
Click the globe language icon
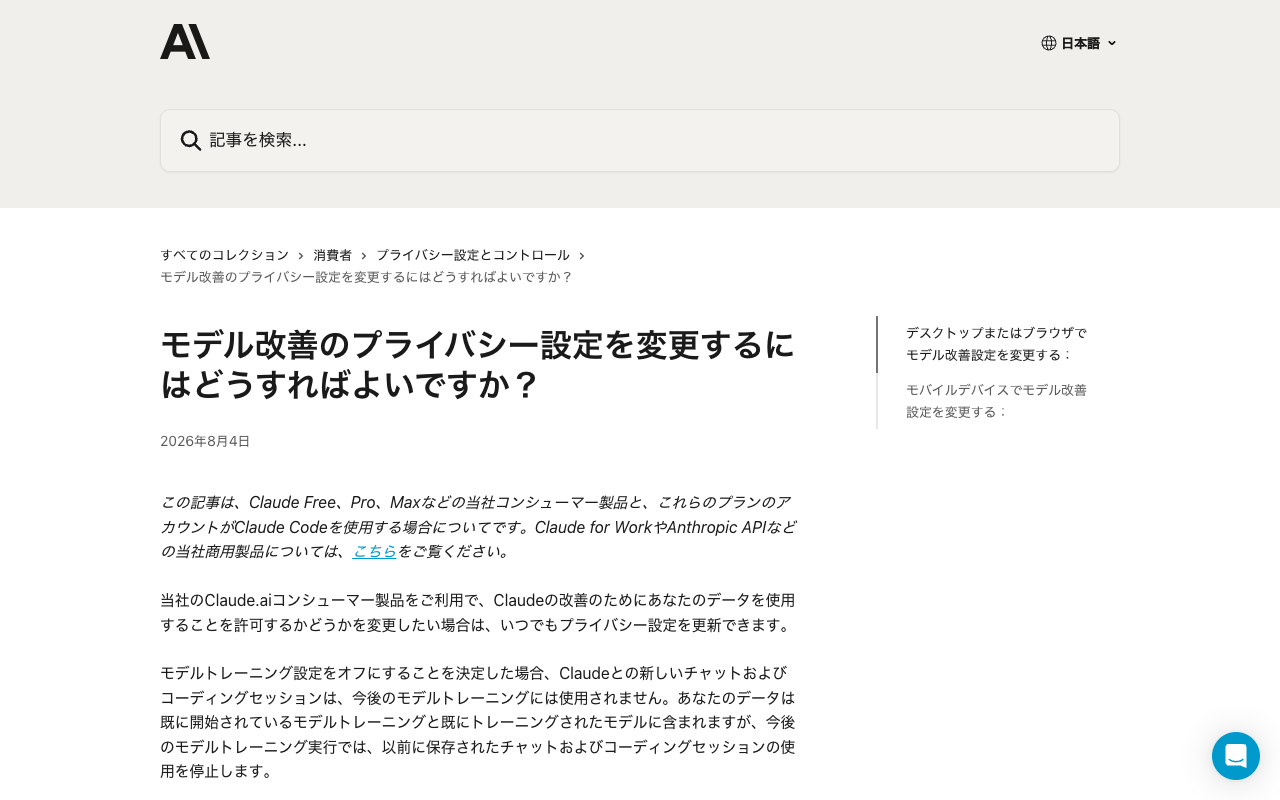pyautogui.click(x=1049, y=43)
